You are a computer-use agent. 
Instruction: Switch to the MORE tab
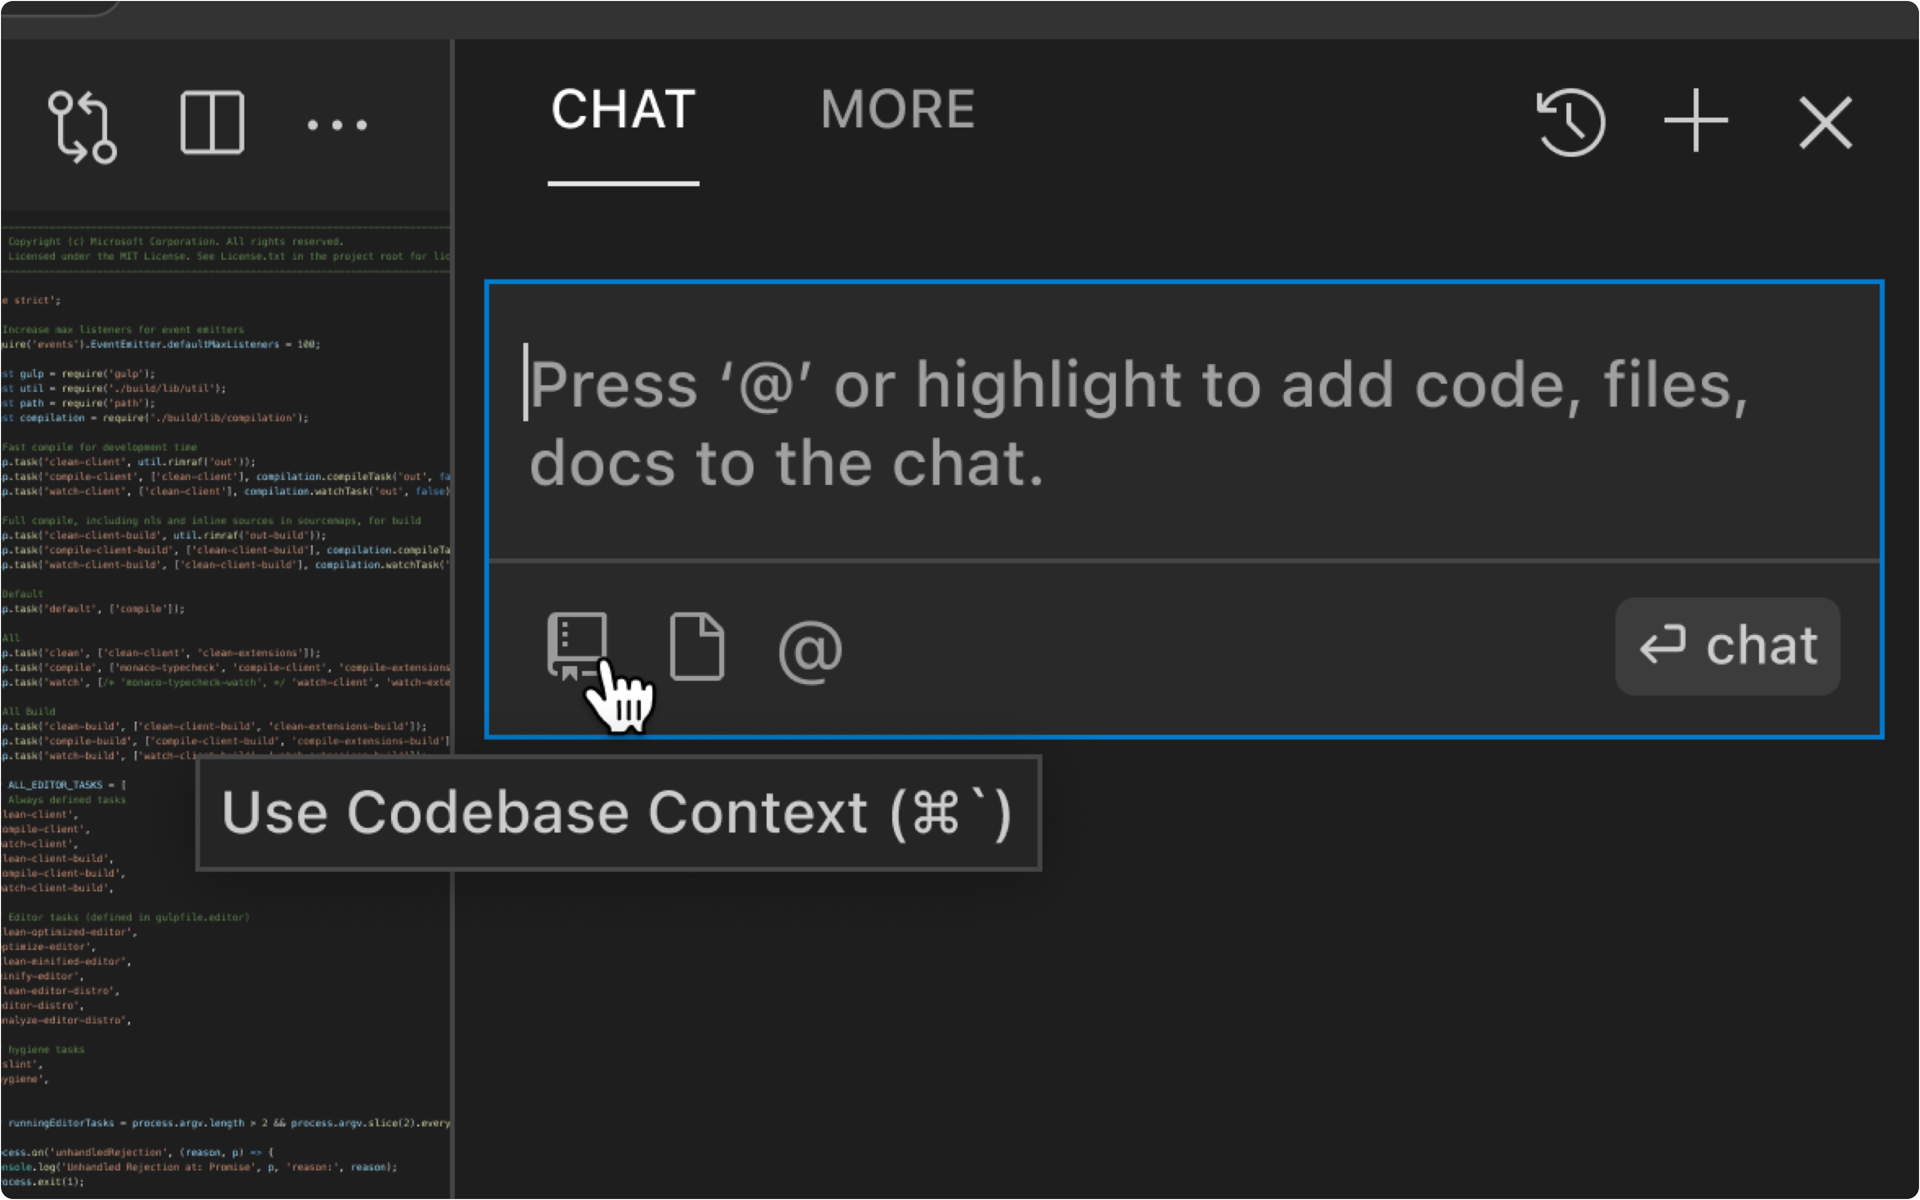(897, 110)
